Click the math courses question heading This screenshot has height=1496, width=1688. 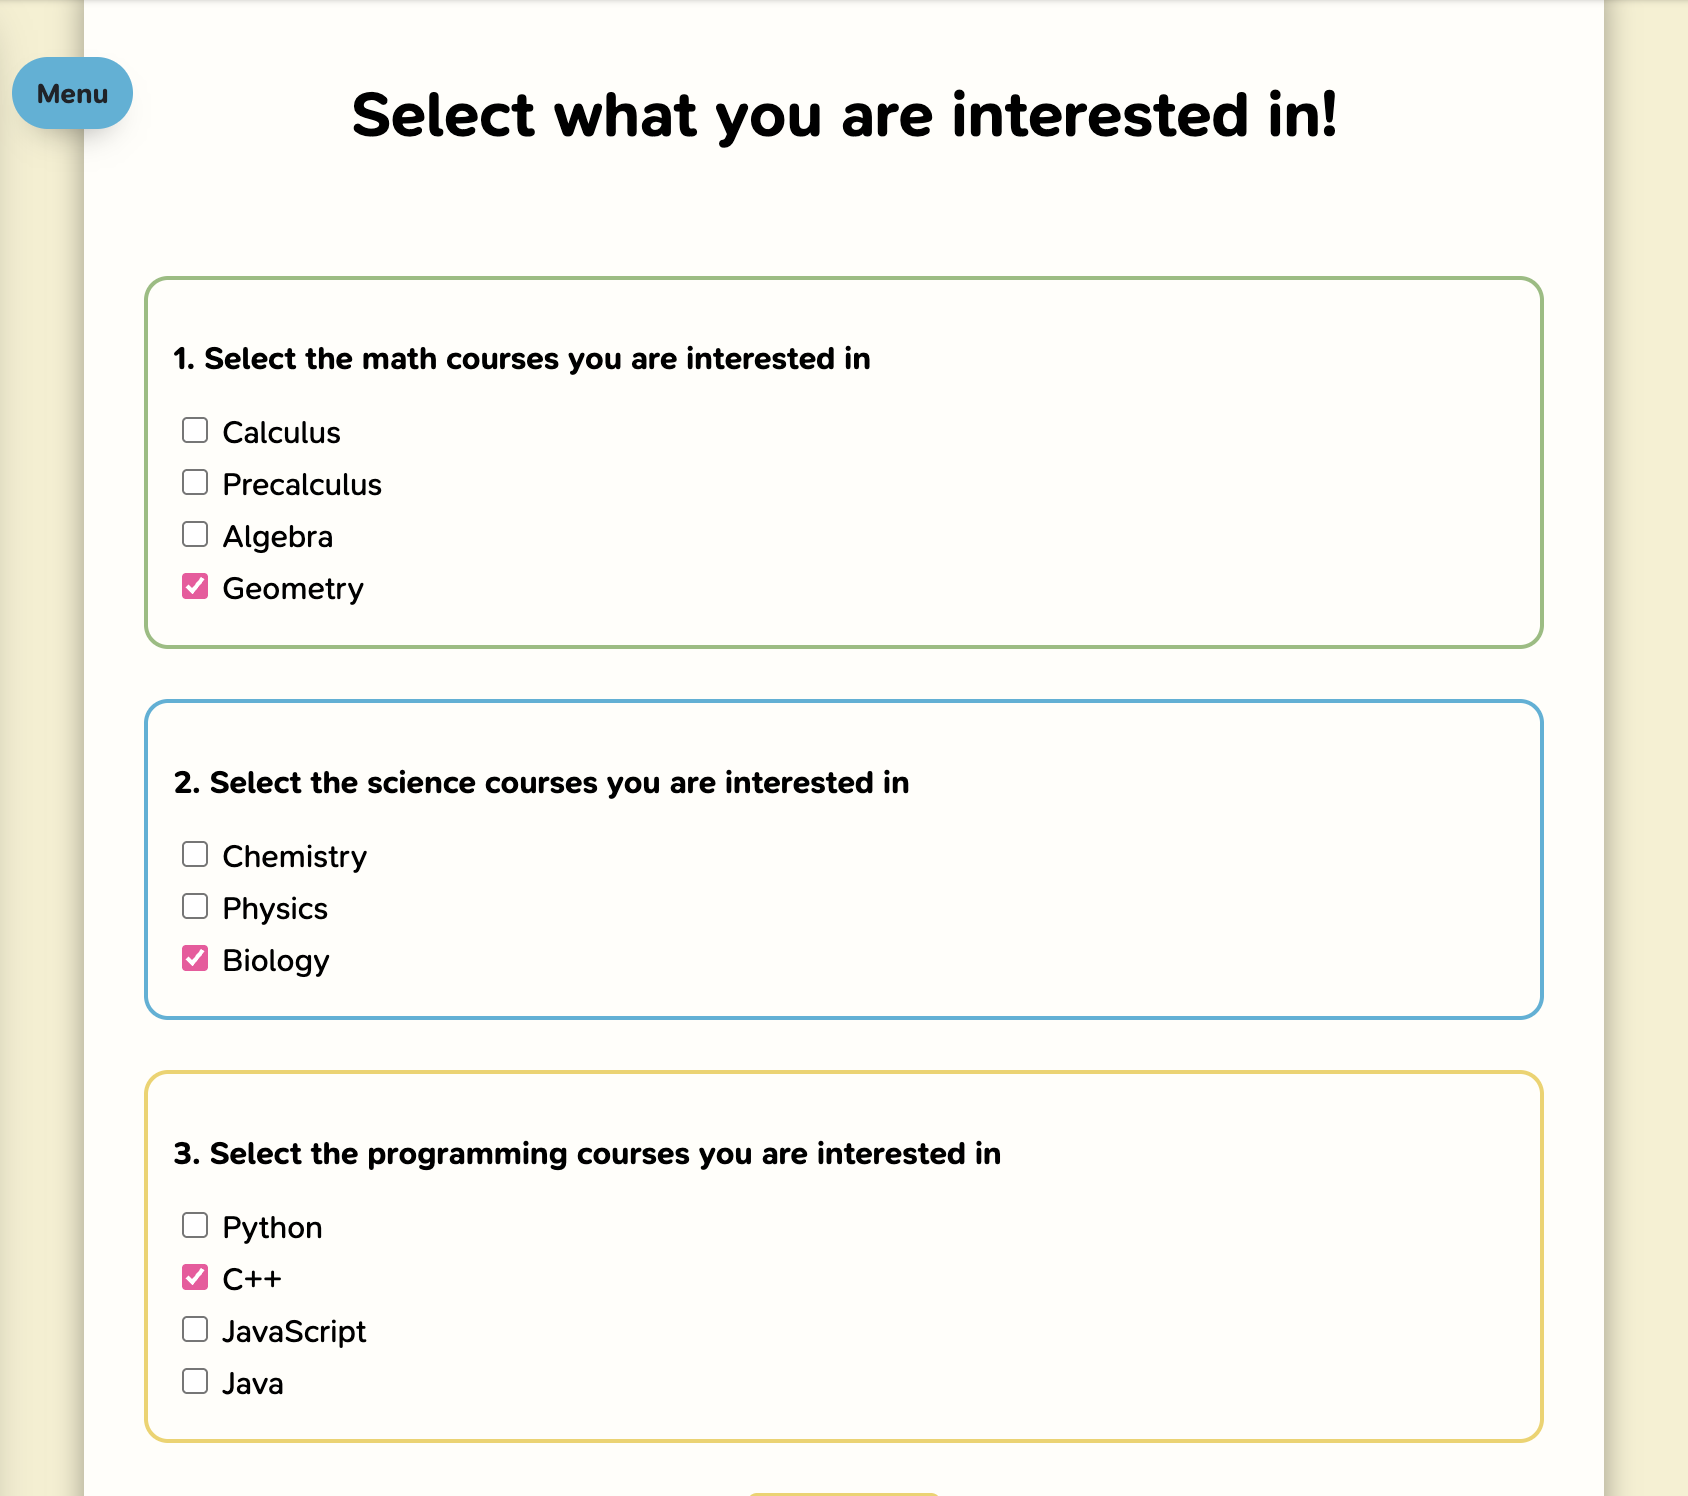tap(521, 358)
